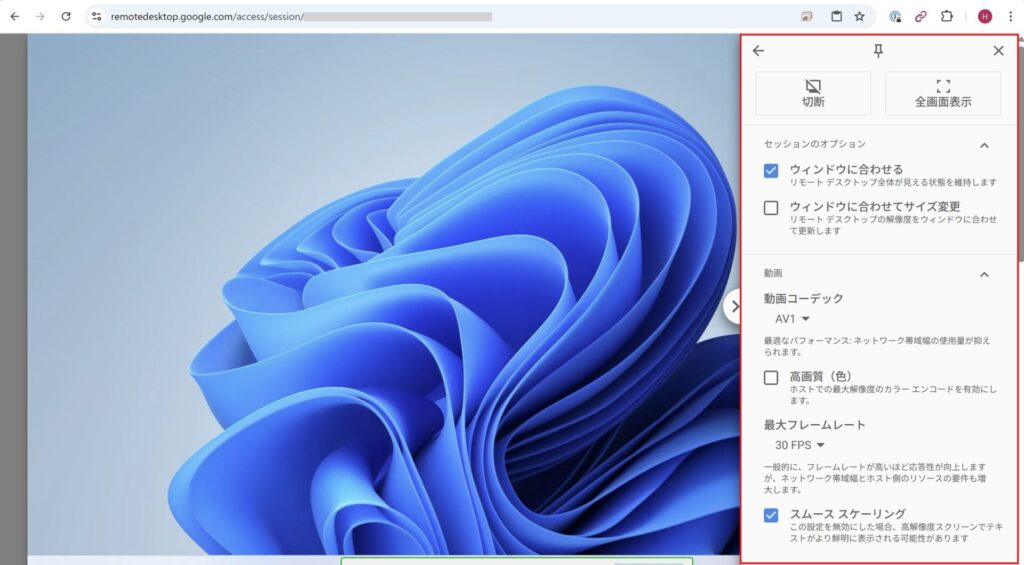This screenshot has width=1024, height=565.
Task: Collapse side panel with arrow handle
Action: pyautogui.click(x=733, y=306)
